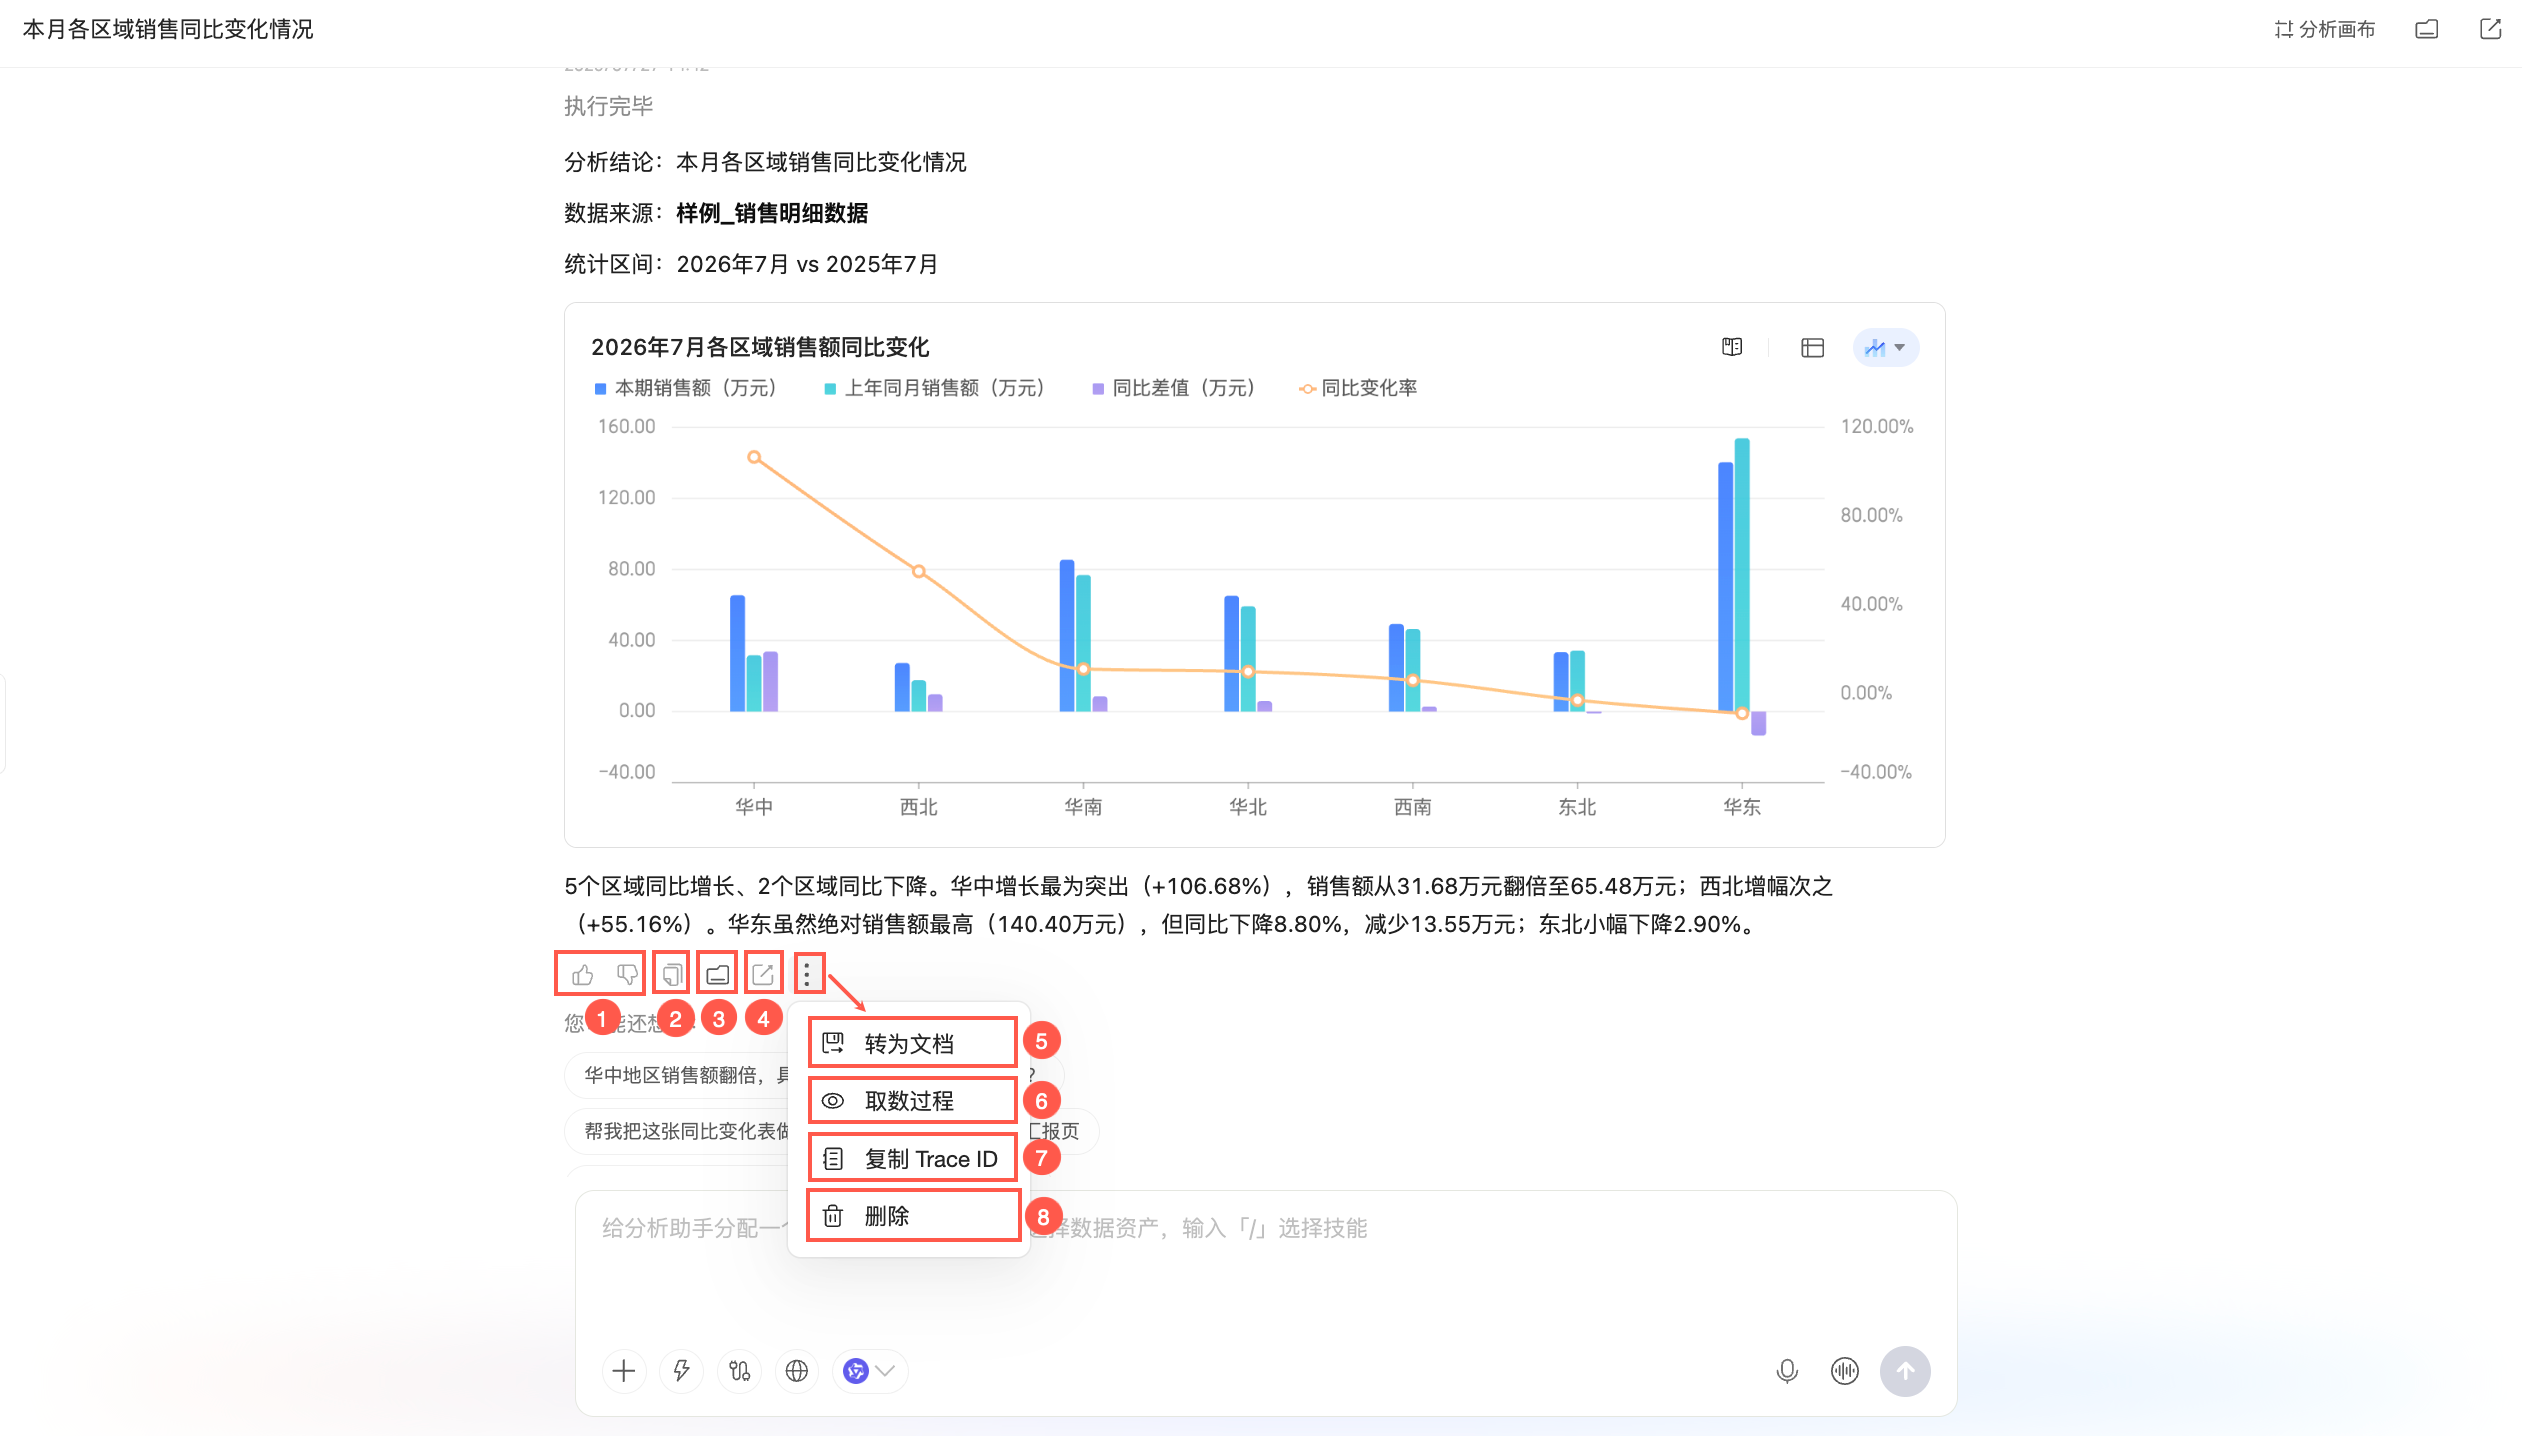
Task: Click the share icon below the answer
Action: point(762,974)
